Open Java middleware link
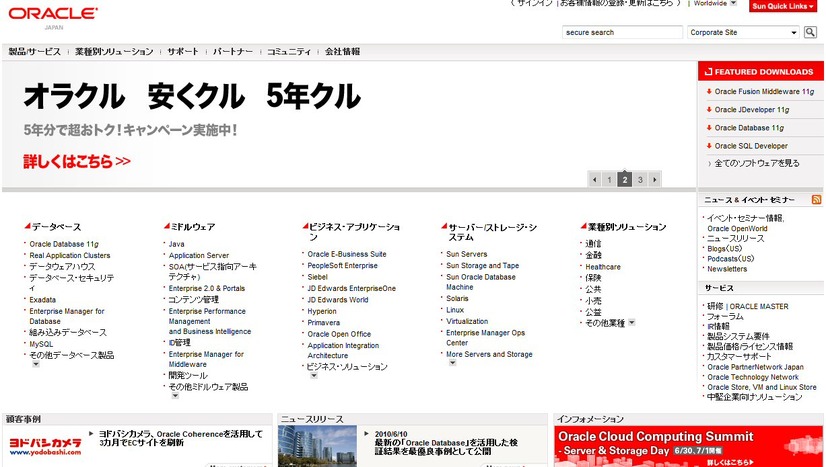Screen dimensions: 826x467 click(176, 244)
